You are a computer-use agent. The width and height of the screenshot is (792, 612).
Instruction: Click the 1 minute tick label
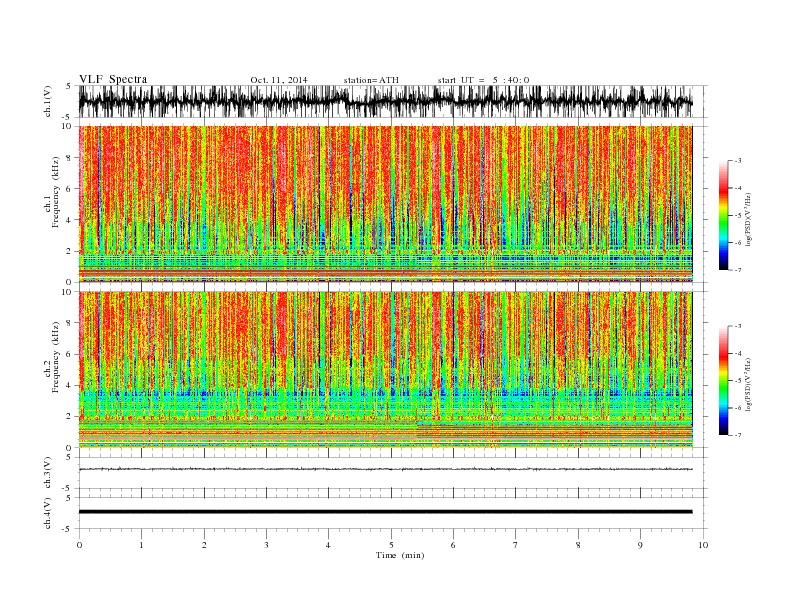tap(141, 545)
